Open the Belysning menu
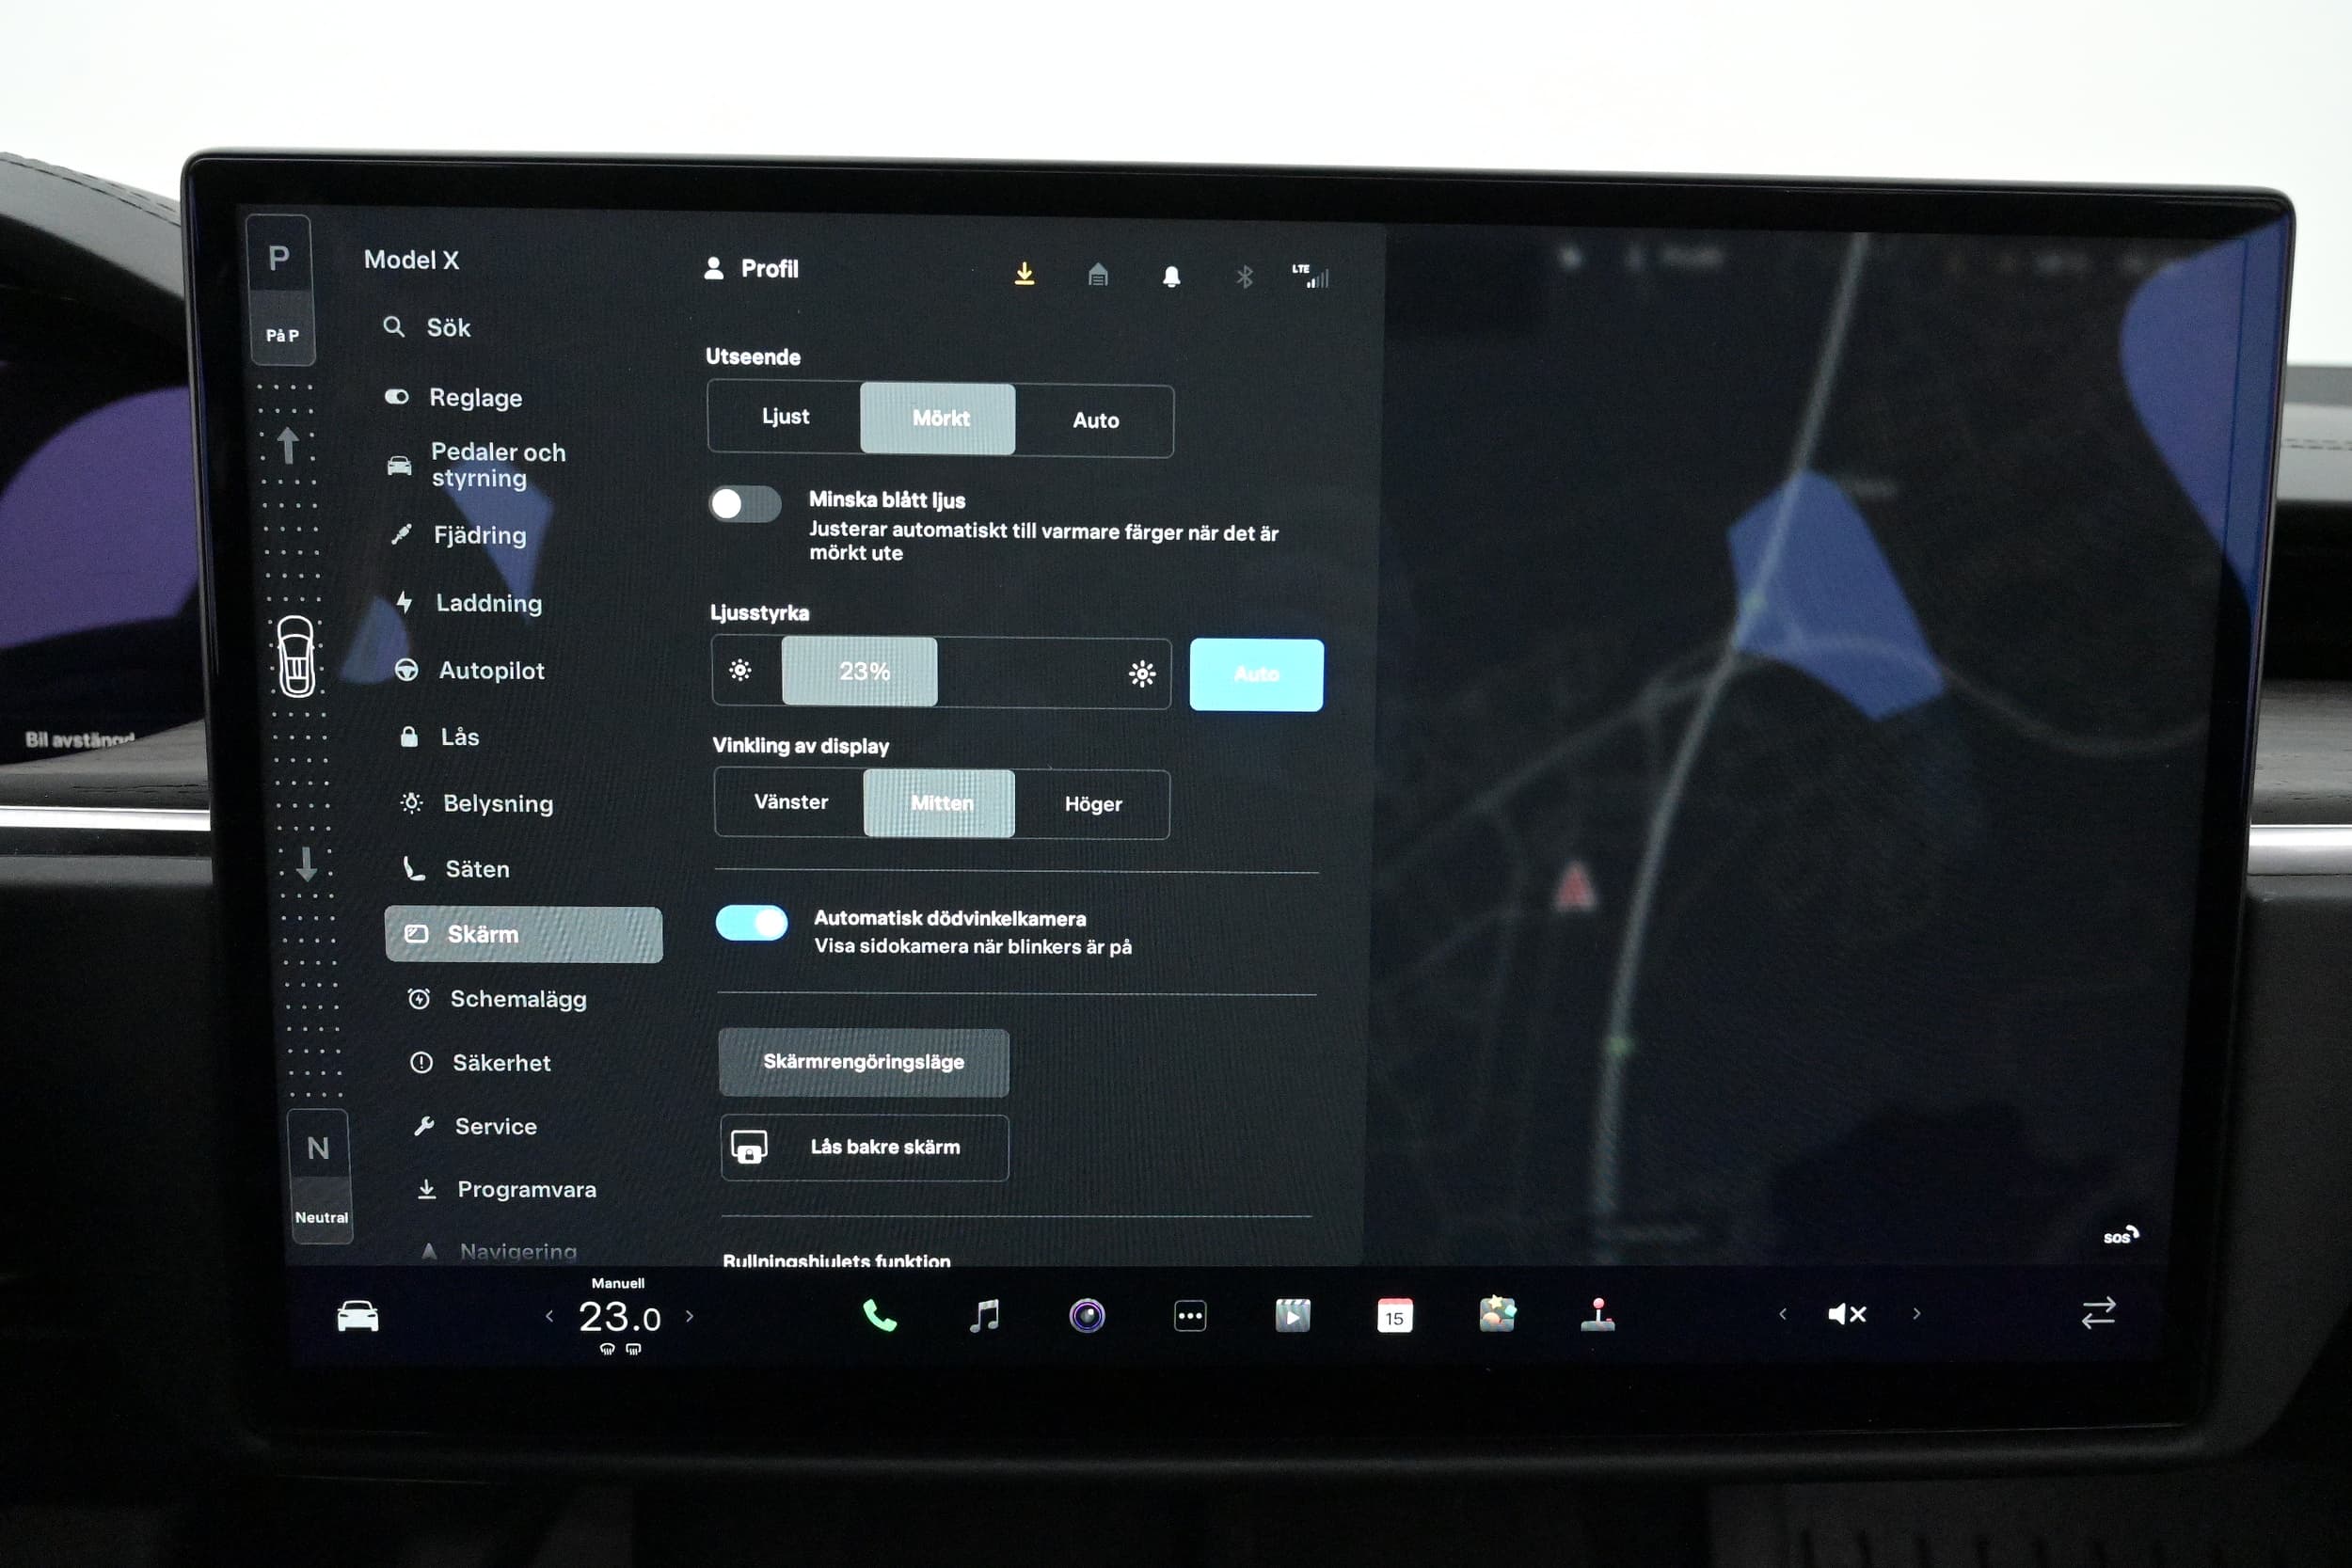Viewport: 2352px width, 1568px height. (477, 803)
